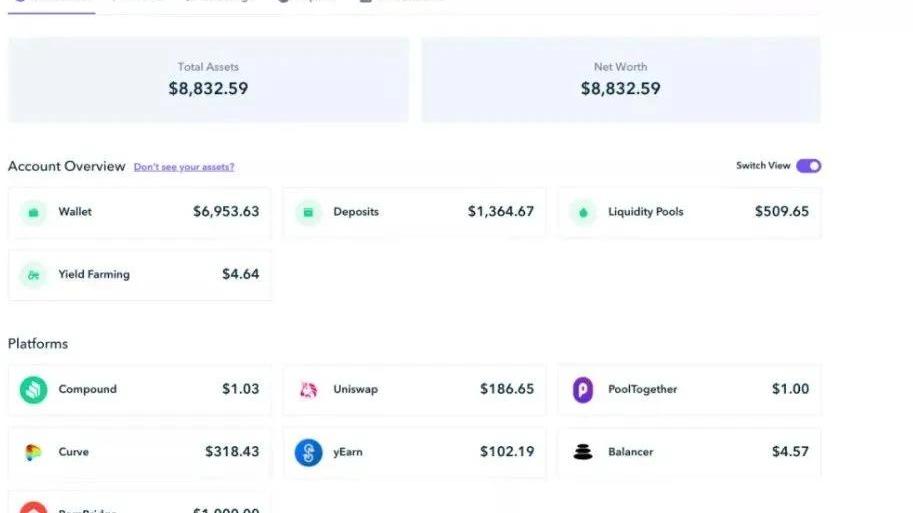
Task: Click the Deposits icon
Action: tap(308, 212)
